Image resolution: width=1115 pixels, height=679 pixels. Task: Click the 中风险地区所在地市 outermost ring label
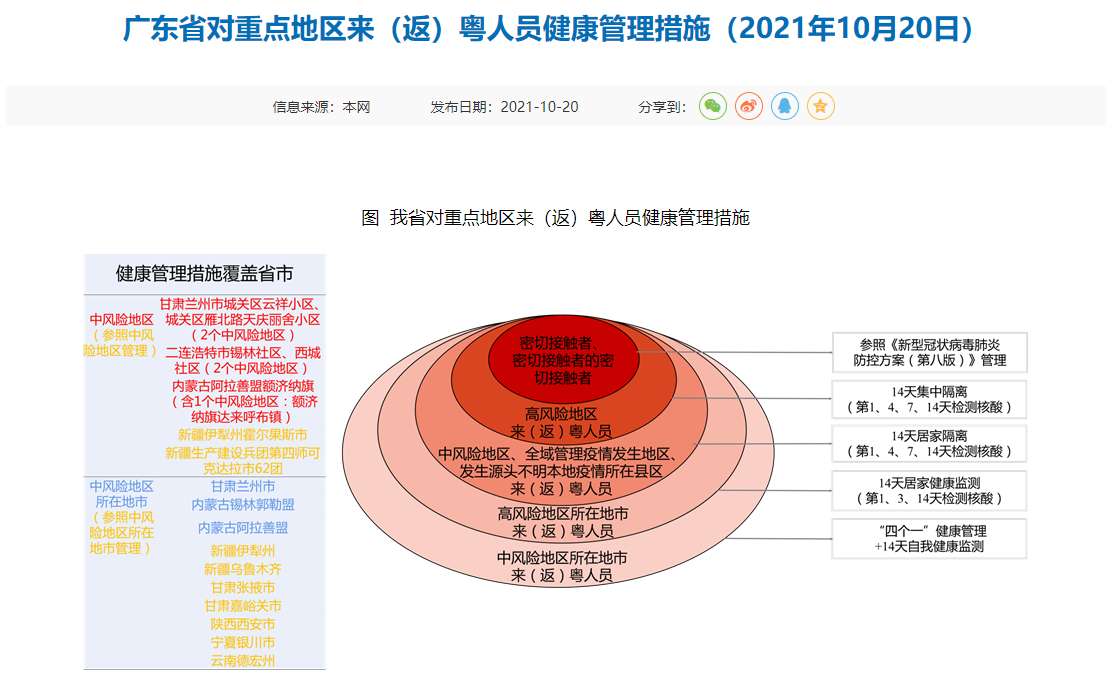(x=562, y=566)
